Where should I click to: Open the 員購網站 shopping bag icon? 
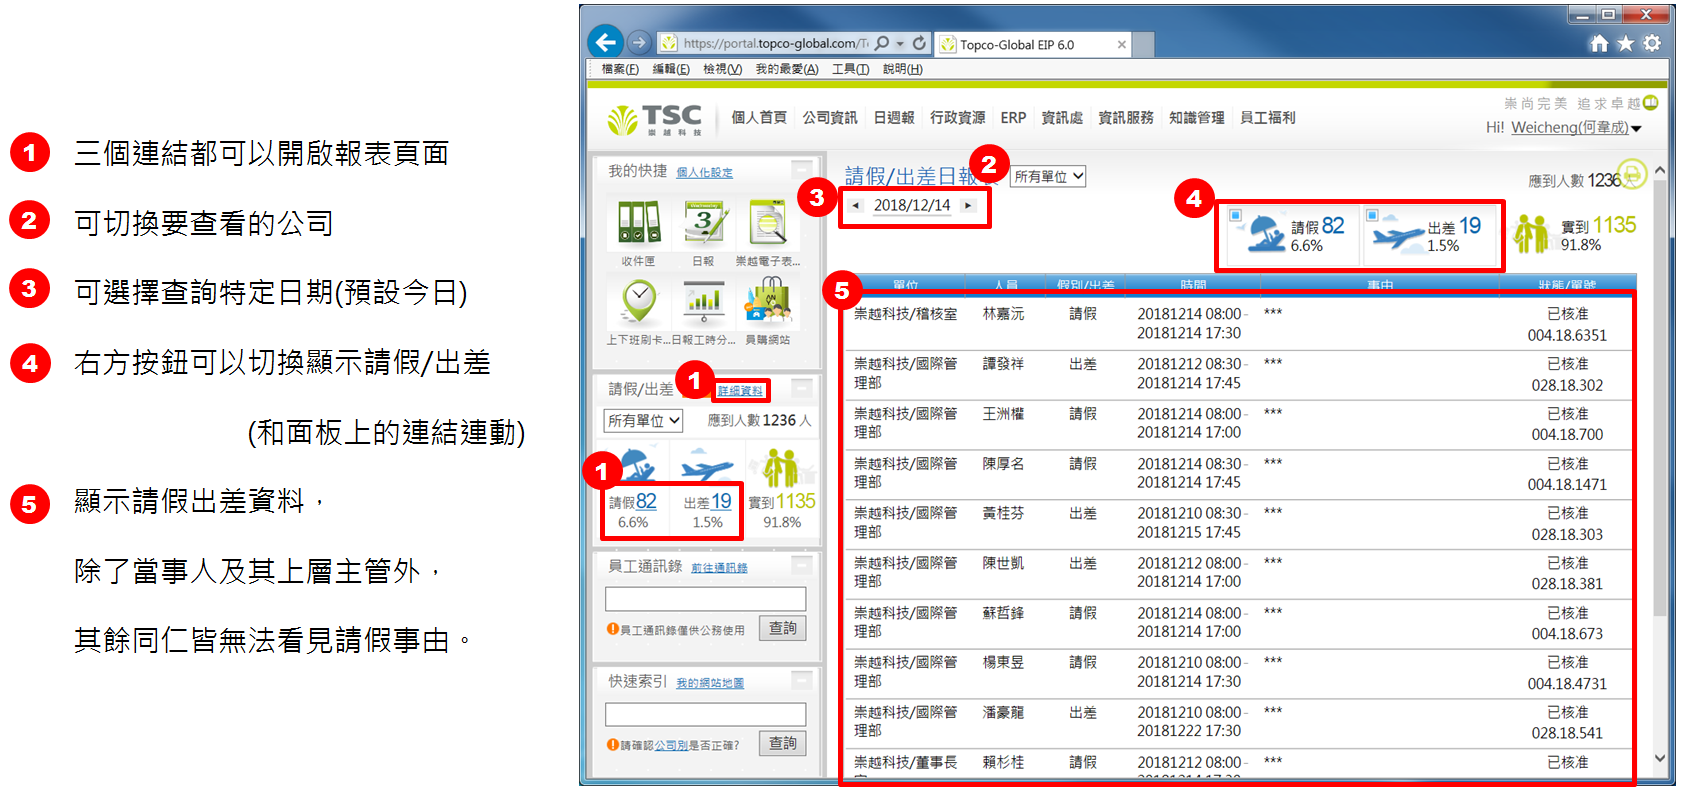click(767, 302)
